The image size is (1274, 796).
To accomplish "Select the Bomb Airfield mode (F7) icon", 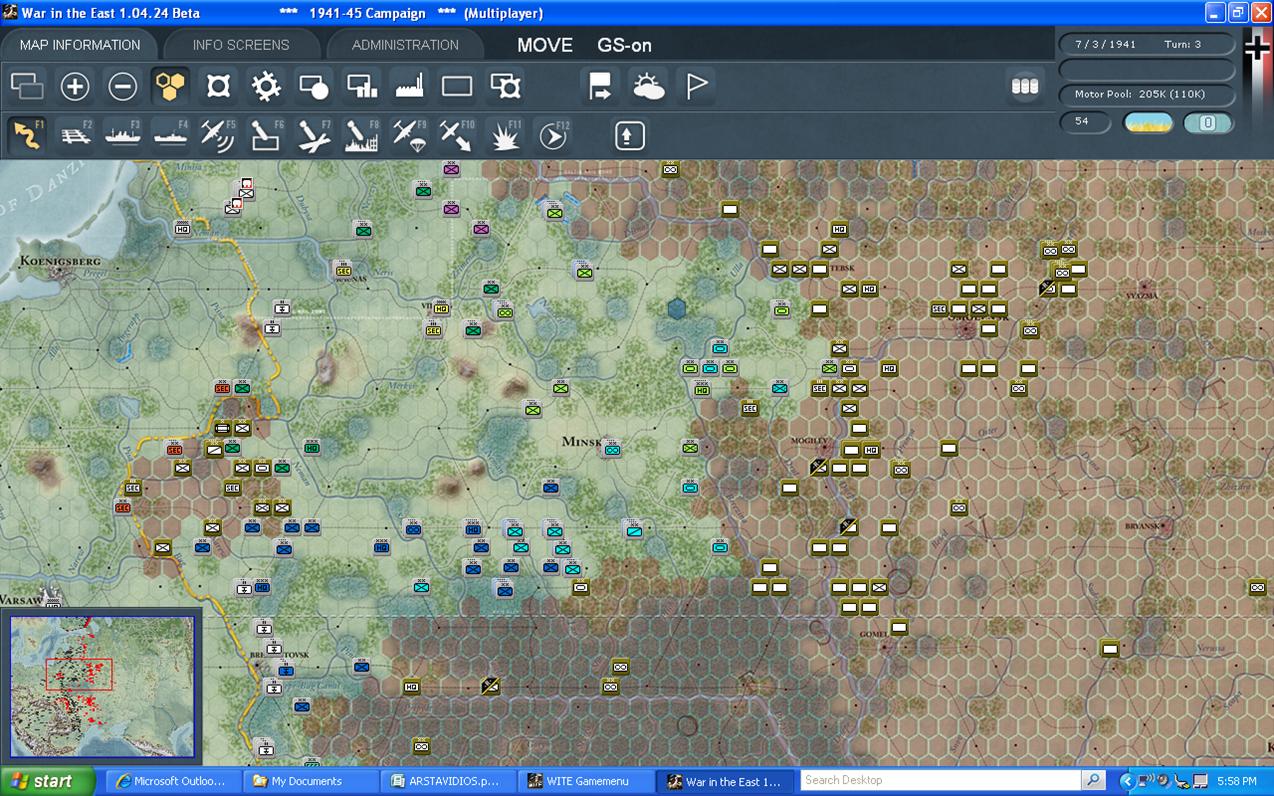I will pyautogui.click(x=314, y=135).
